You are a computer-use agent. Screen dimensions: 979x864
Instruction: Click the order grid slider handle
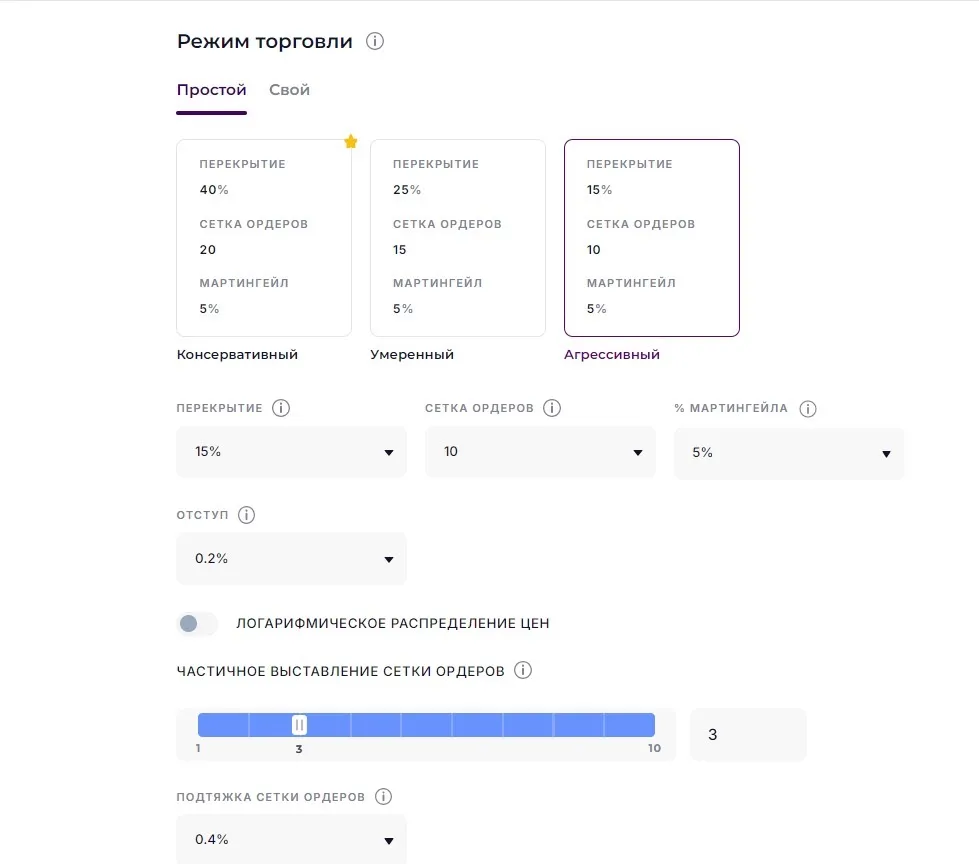(299, 725)
